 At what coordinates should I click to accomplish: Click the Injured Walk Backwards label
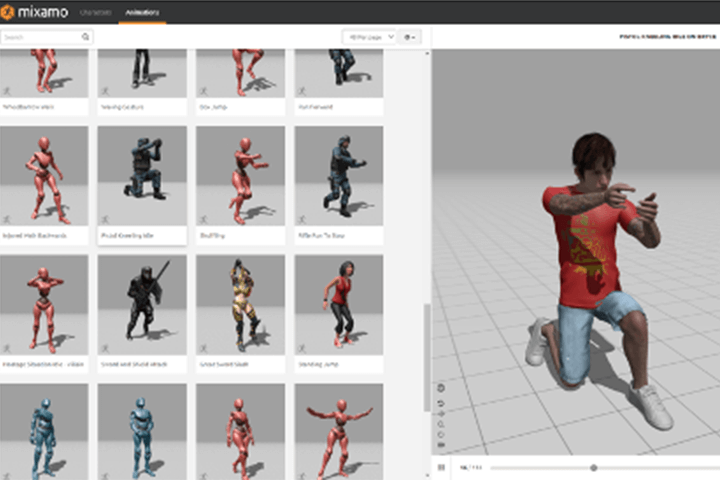click(35, 236)
